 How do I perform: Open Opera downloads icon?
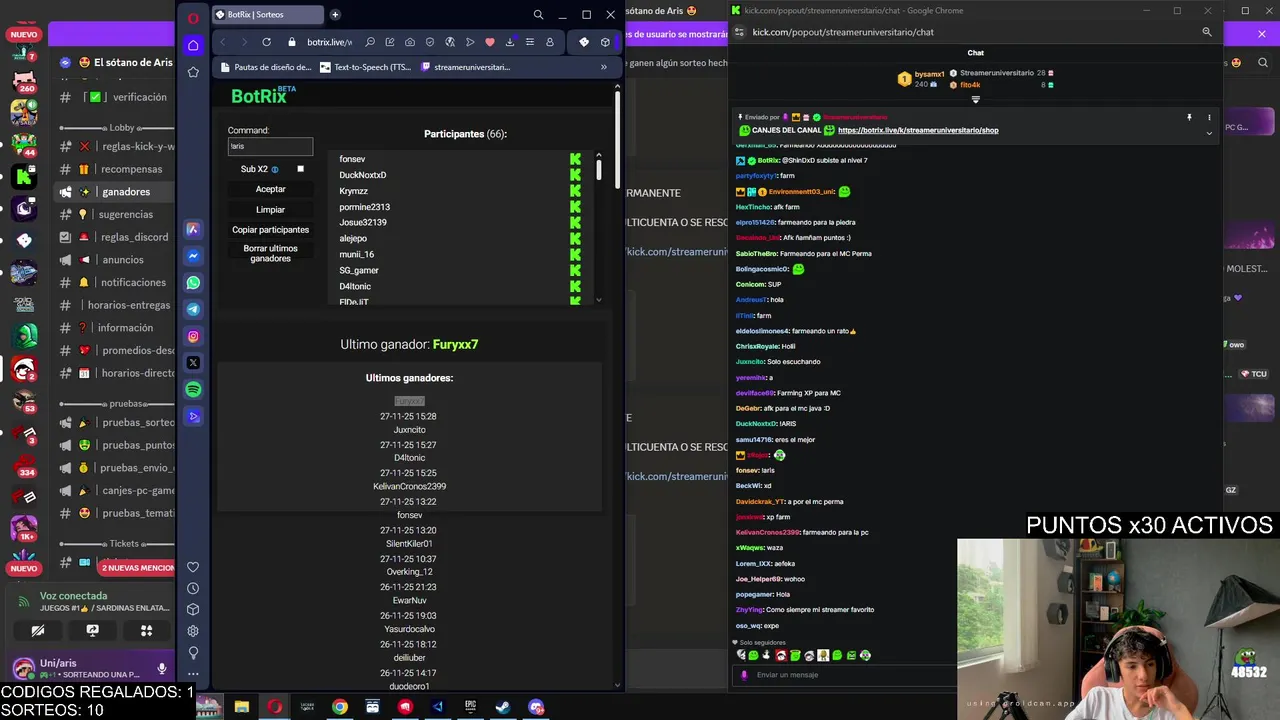(x=510, y=42)
